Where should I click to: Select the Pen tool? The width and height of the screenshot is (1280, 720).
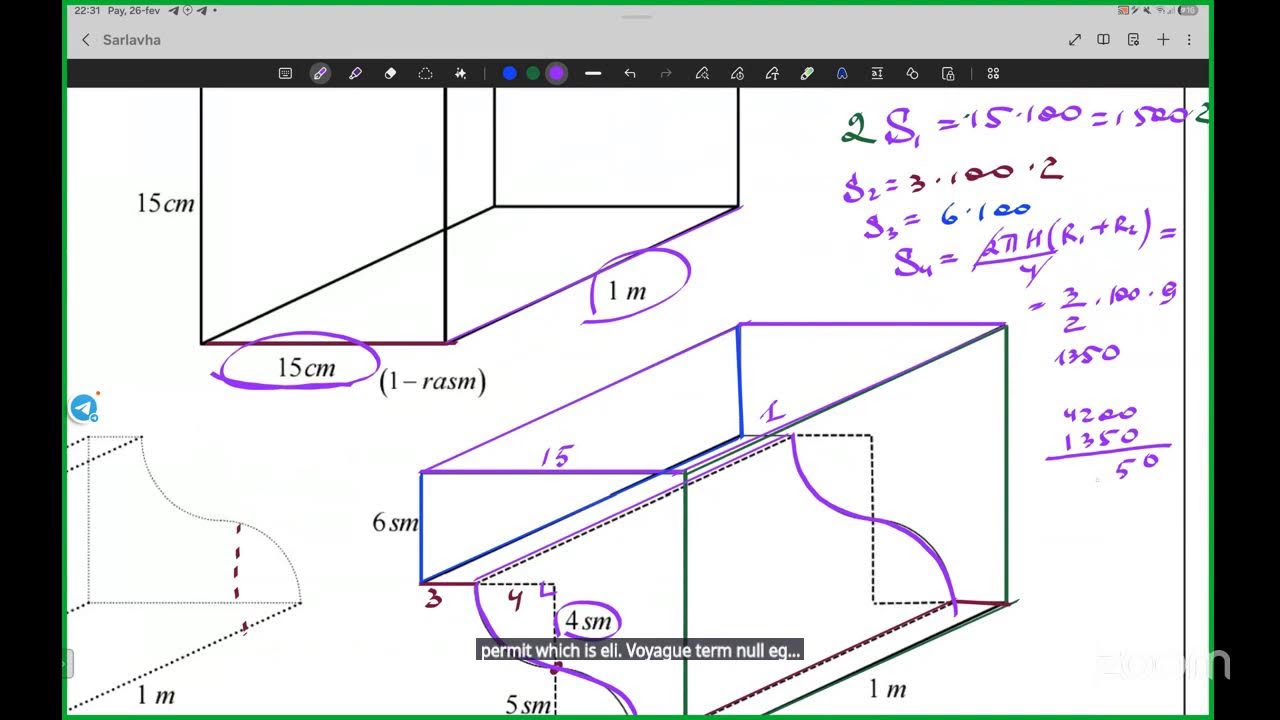coord(320,73)
